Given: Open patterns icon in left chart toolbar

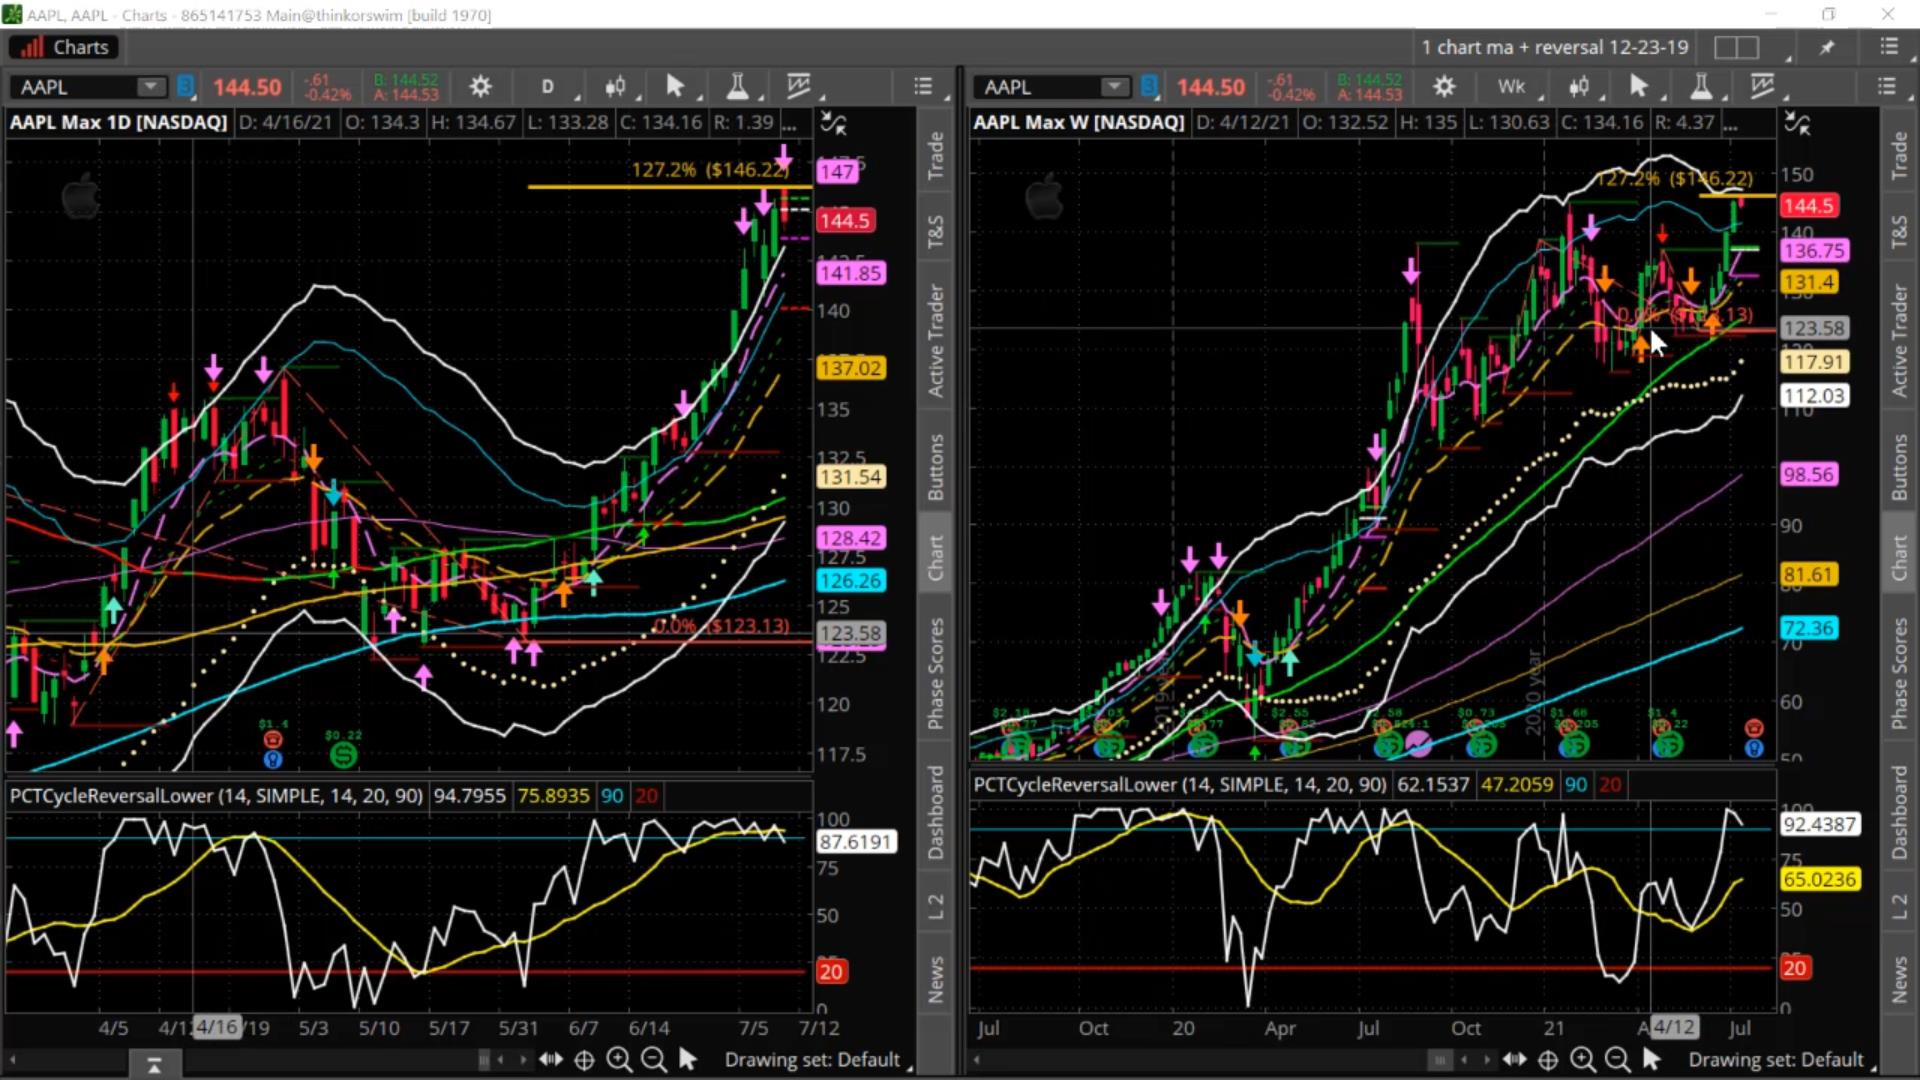Looking at the screenshot, I should coord(798,87).
